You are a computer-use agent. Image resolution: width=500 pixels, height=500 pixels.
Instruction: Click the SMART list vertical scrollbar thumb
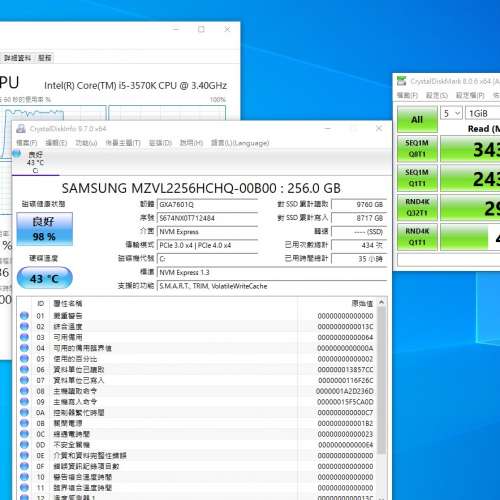[x=382, y=380]
